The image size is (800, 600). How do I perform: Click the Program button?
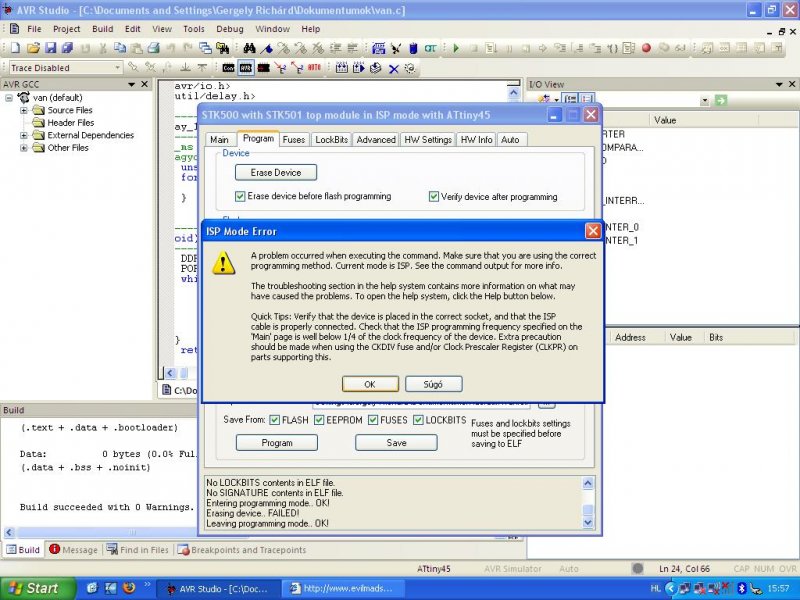coord(277,443)
